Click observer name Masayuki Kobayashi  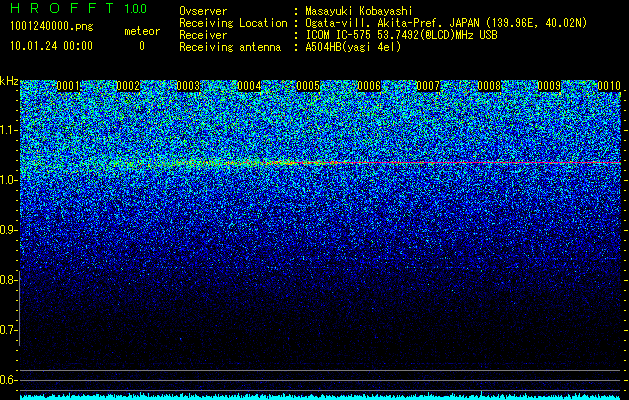(x=359, y=11)
